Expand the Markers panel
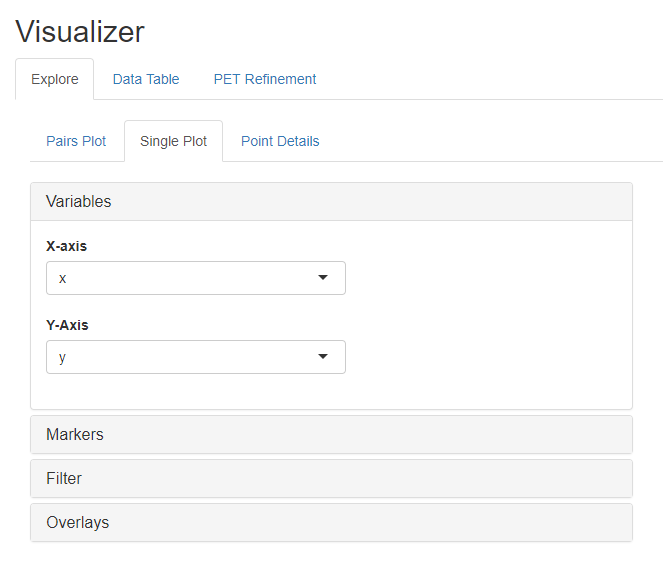 coord(332,435)
